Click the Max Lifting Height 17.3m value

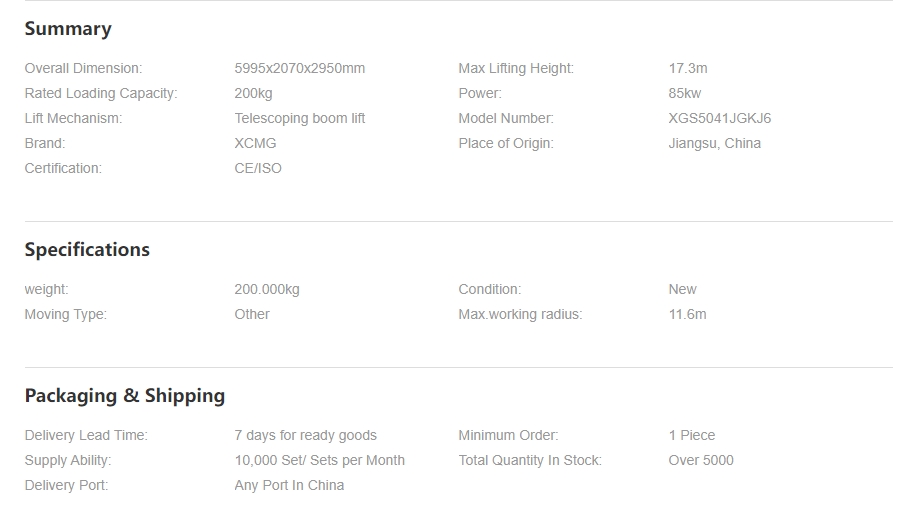click(x=688, y=68)
